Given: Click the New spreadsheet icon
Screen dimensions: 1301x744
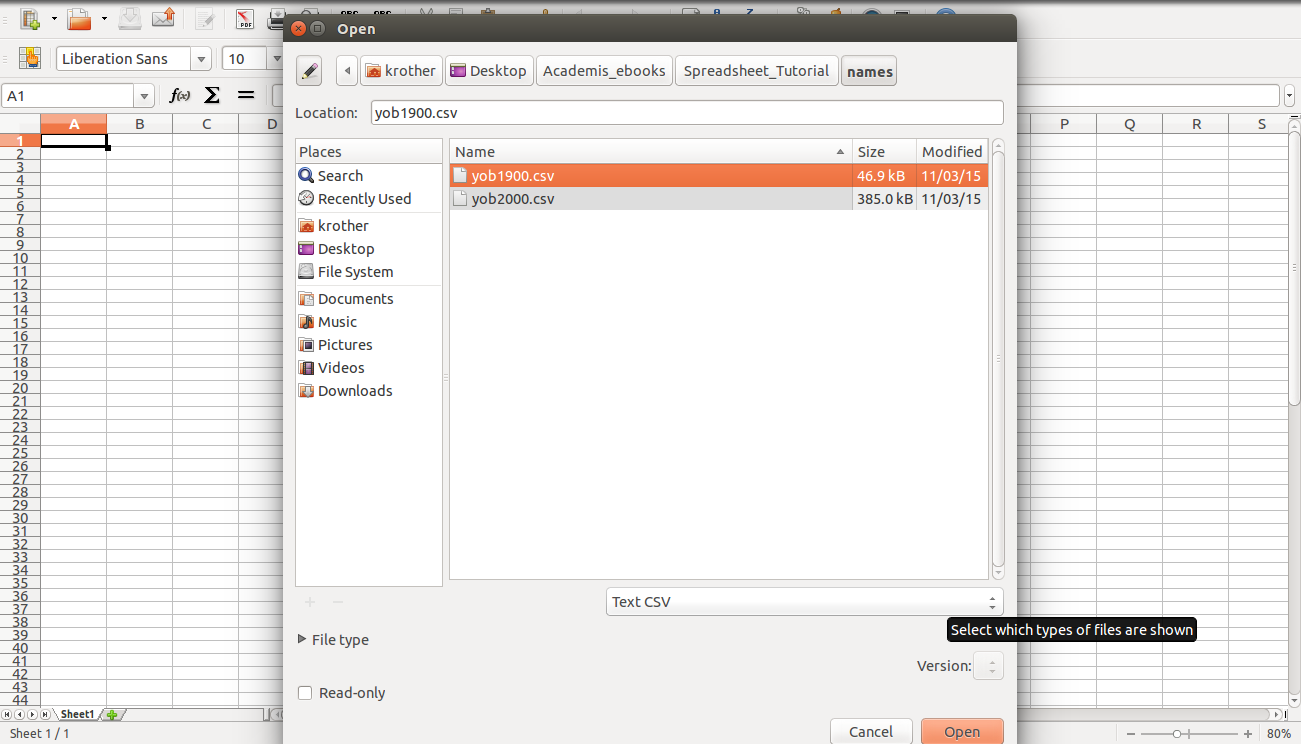Looking at the screenshot, I should pos(30,18).
